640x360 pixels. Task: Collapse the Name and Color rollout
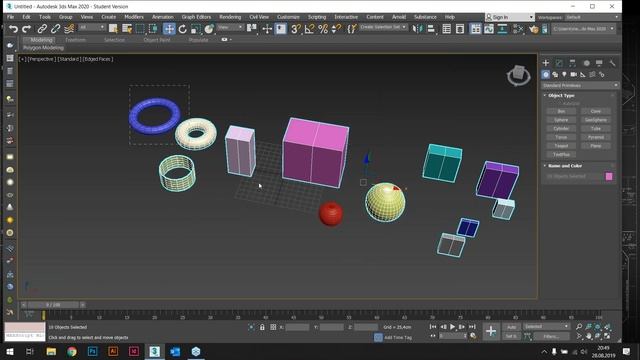point(565,166)
